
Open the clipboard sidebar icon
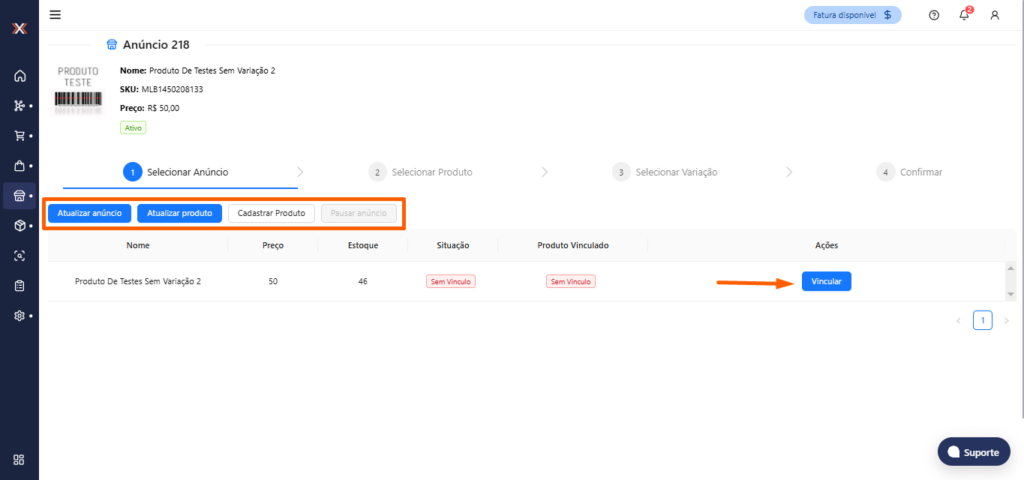point(19,285)
